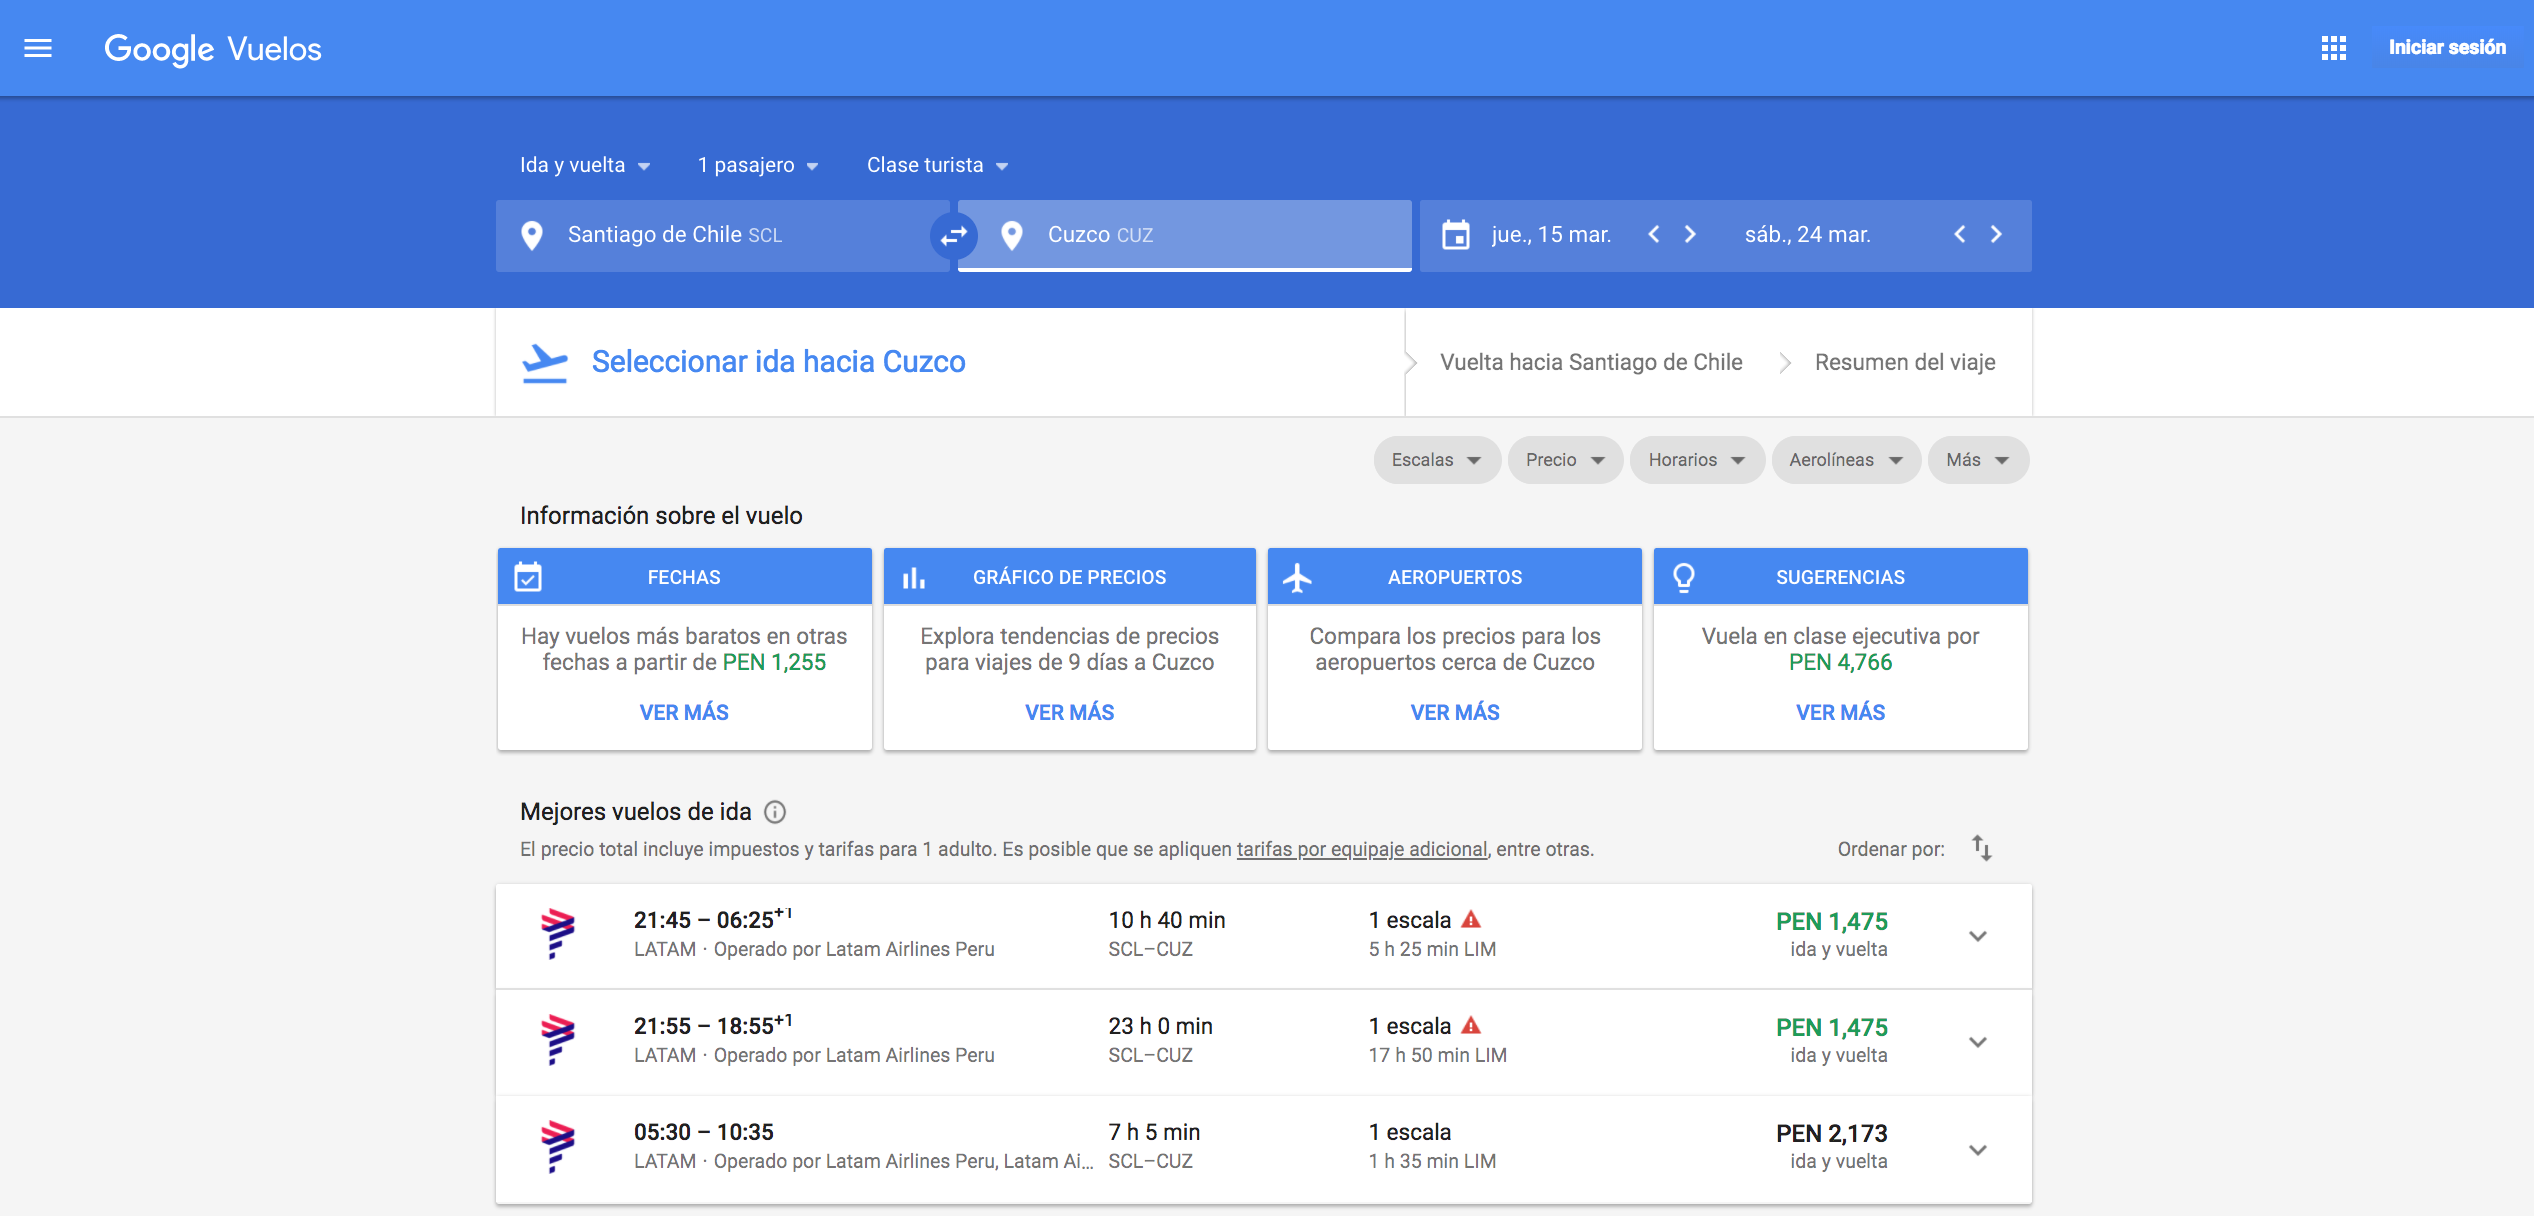The height and width of the screenshot is (1216, 2534).
Task: Open the Más filters dropdown
Action: point(1978,460)
